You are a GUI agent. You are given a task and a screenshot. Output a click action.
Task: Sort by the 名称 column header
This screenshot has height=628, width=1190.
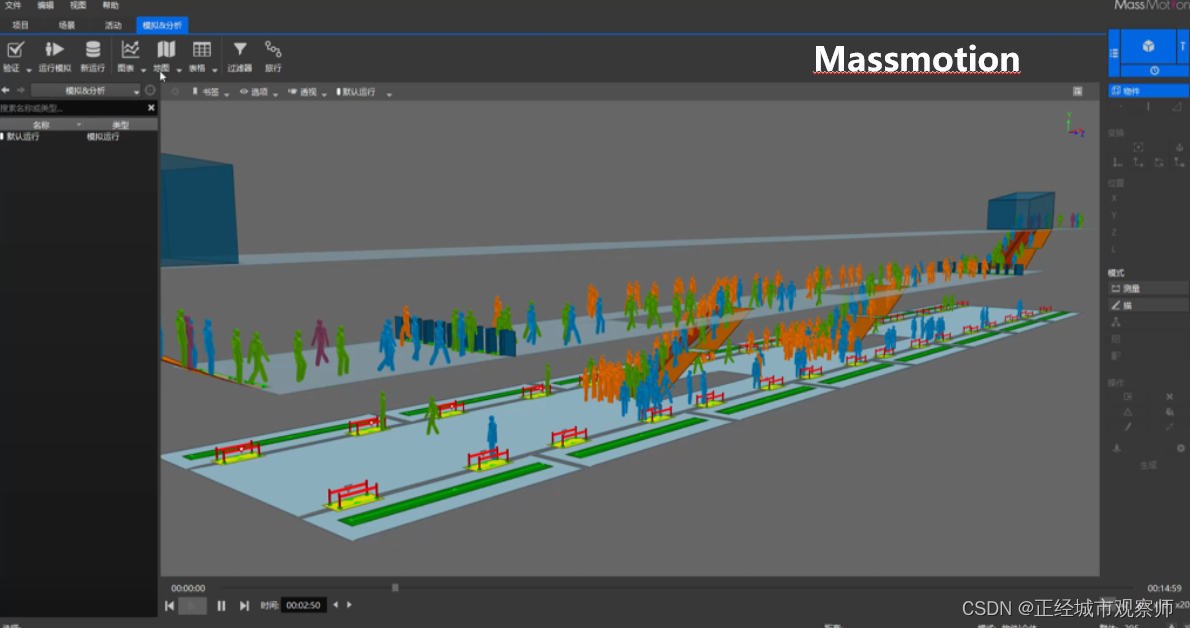coord(41,125)
